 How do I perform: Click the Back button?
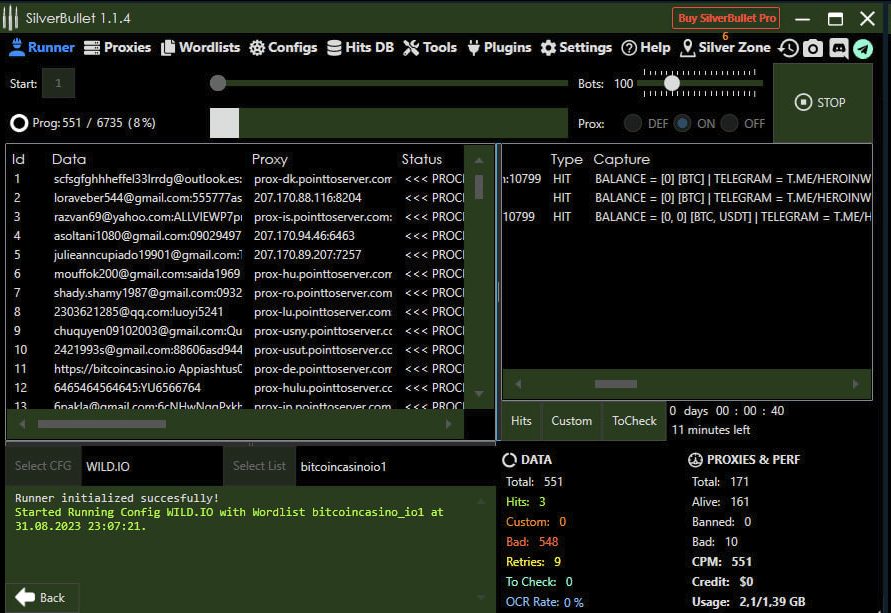click(x=41, y=597)
